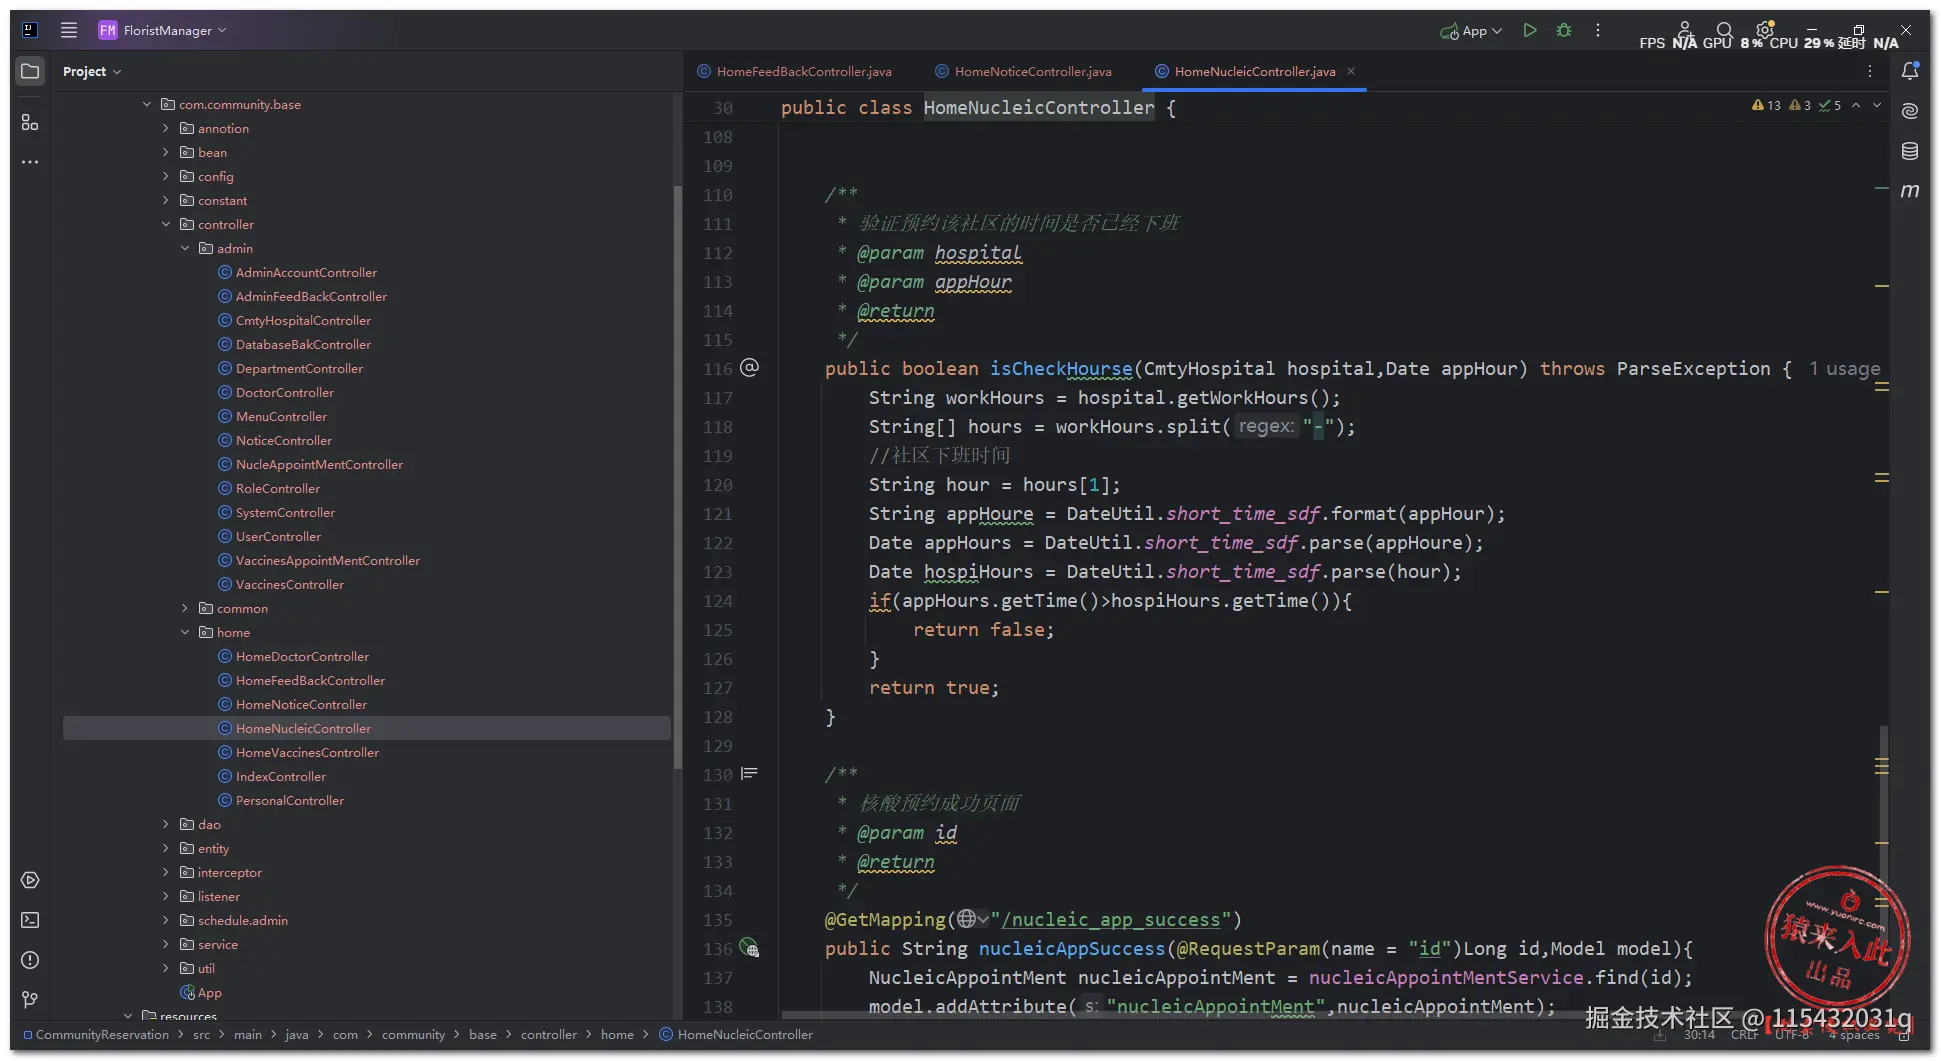Open the Terminal tool window

click(x=30, y=920)
